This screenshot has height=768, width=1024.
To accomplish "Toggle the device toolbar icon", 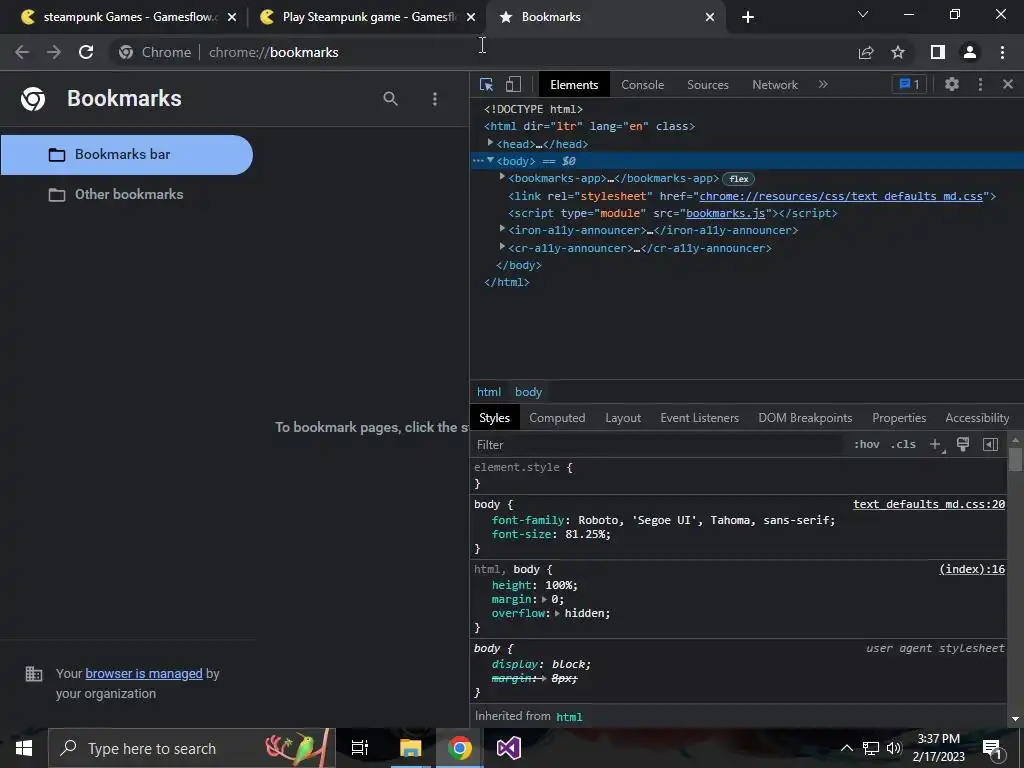I will point(513,84).
